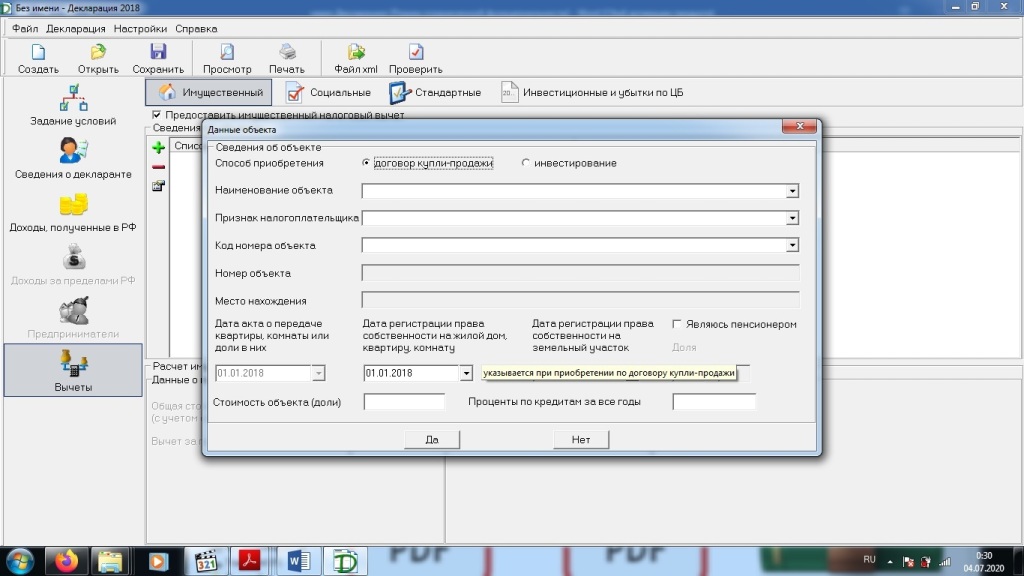Click the Стоимость объекта (доли) input field

(x=404, y=402)
